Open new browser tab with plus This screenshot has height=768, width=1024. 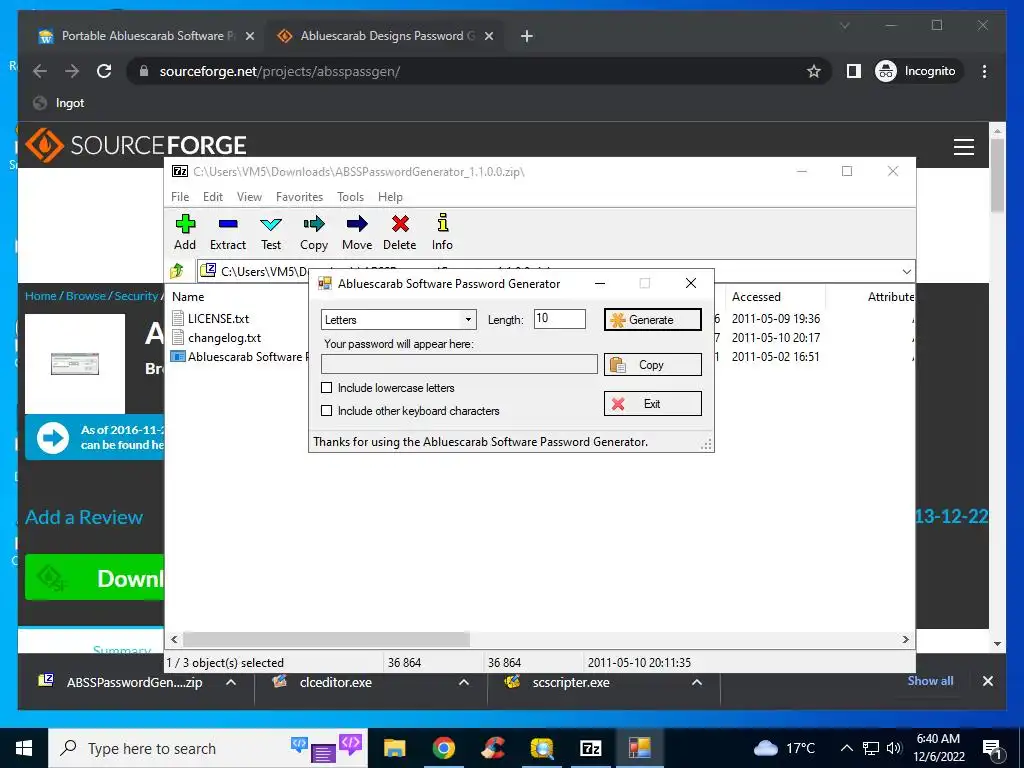(x=527, y=37)
